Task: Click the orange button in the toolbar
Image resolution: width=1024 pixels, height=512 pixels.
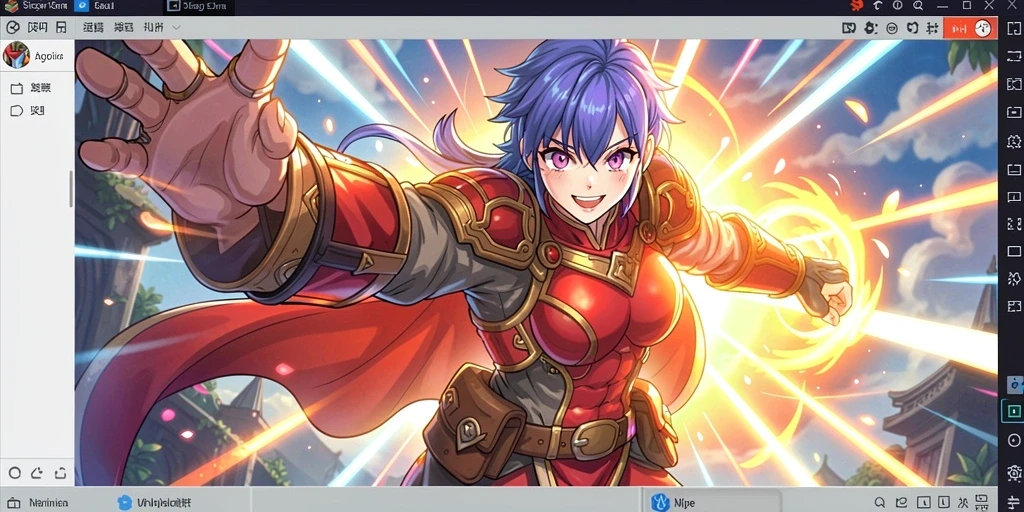Action: coord(970,28)
